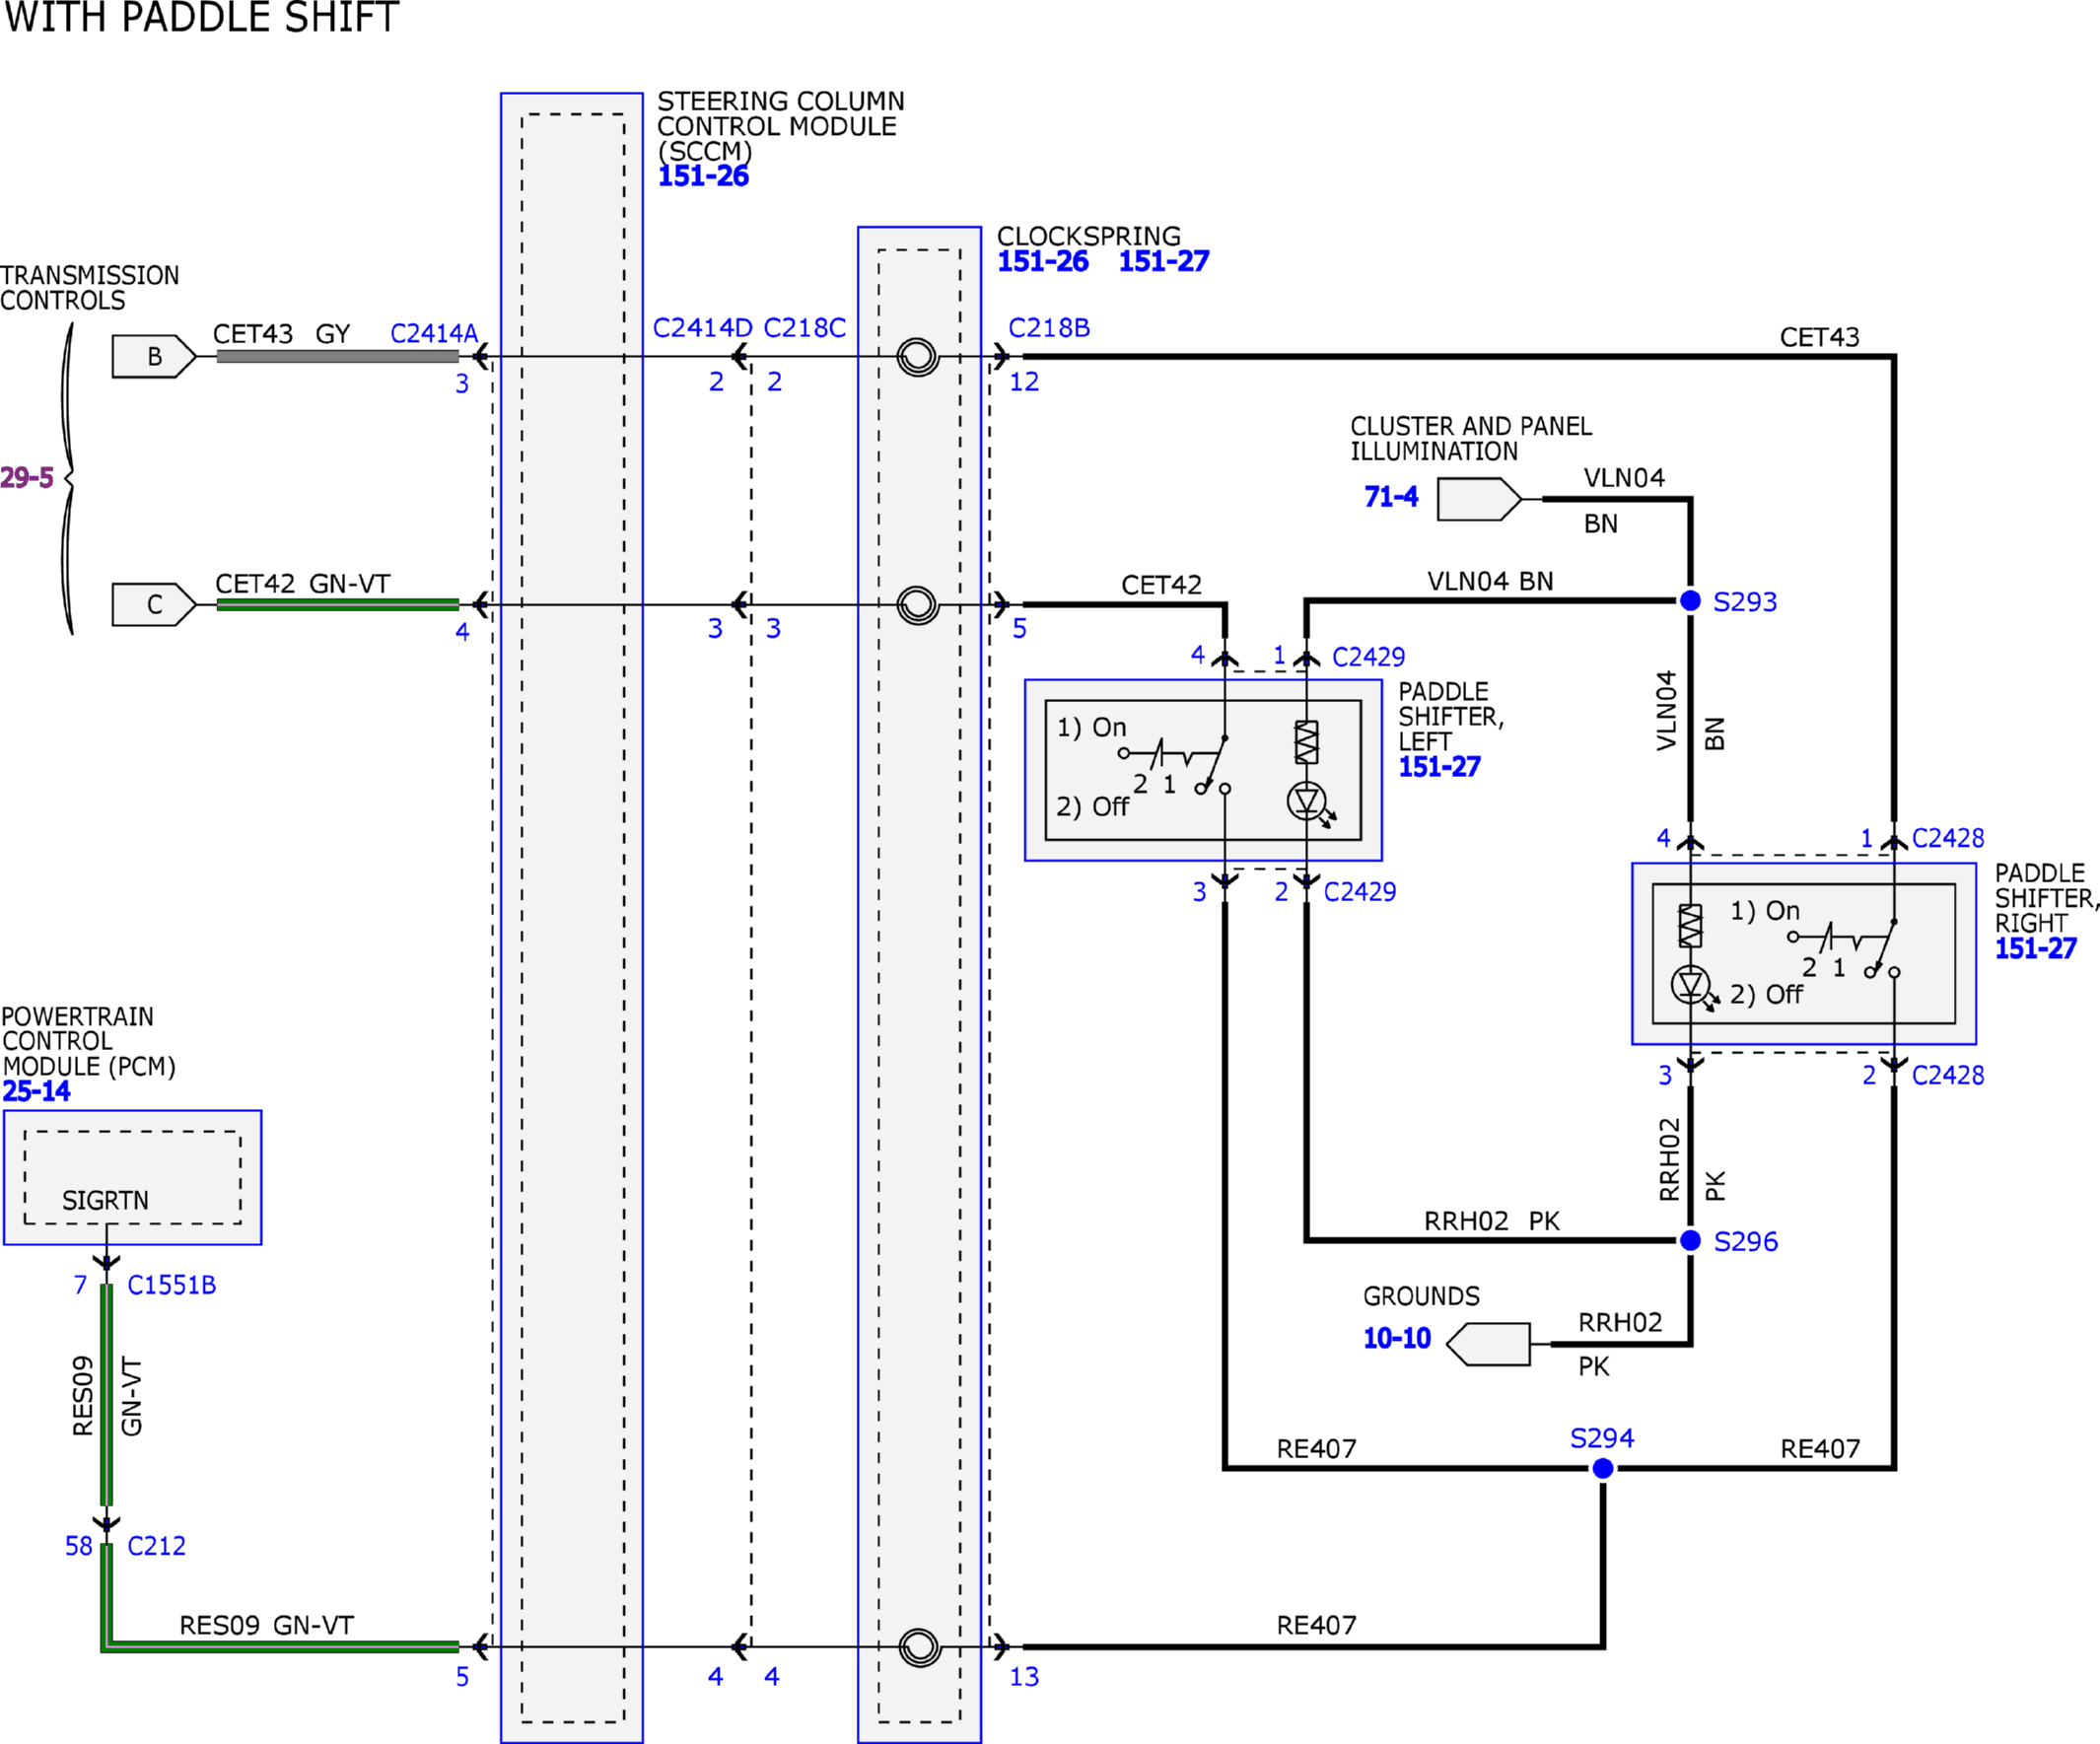This screenshot has height=1744, width=2100.
Task: Click the GROUNDS label
Action: [1421, 1296]
